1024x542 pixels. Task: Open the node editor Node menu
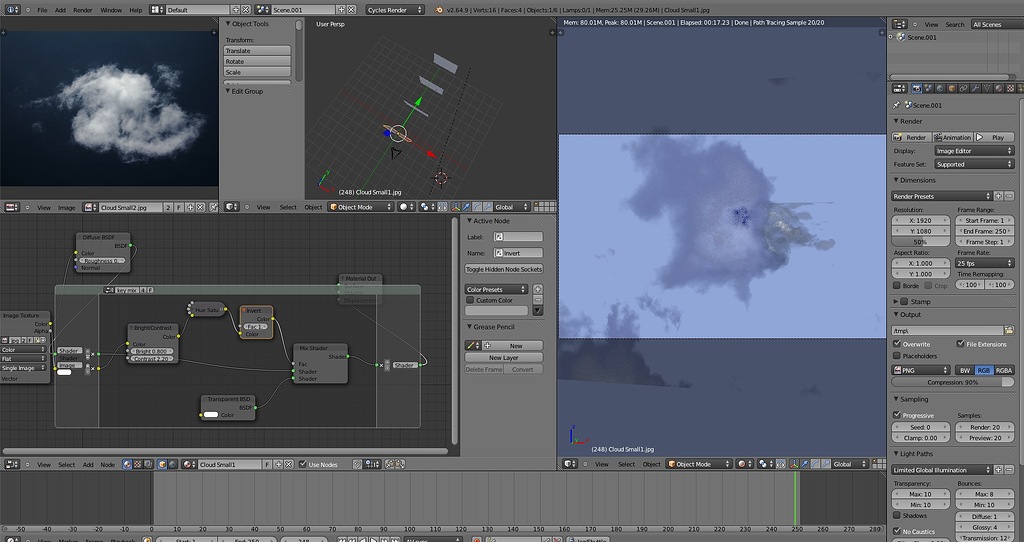[x=107, y=464]
